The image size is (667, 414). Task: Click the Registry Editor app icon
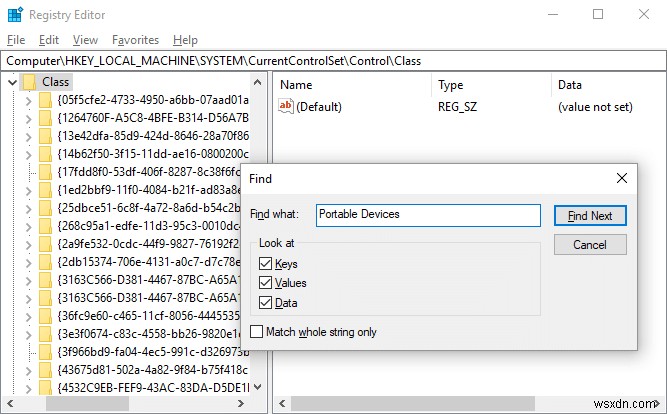tap(12, 14)
